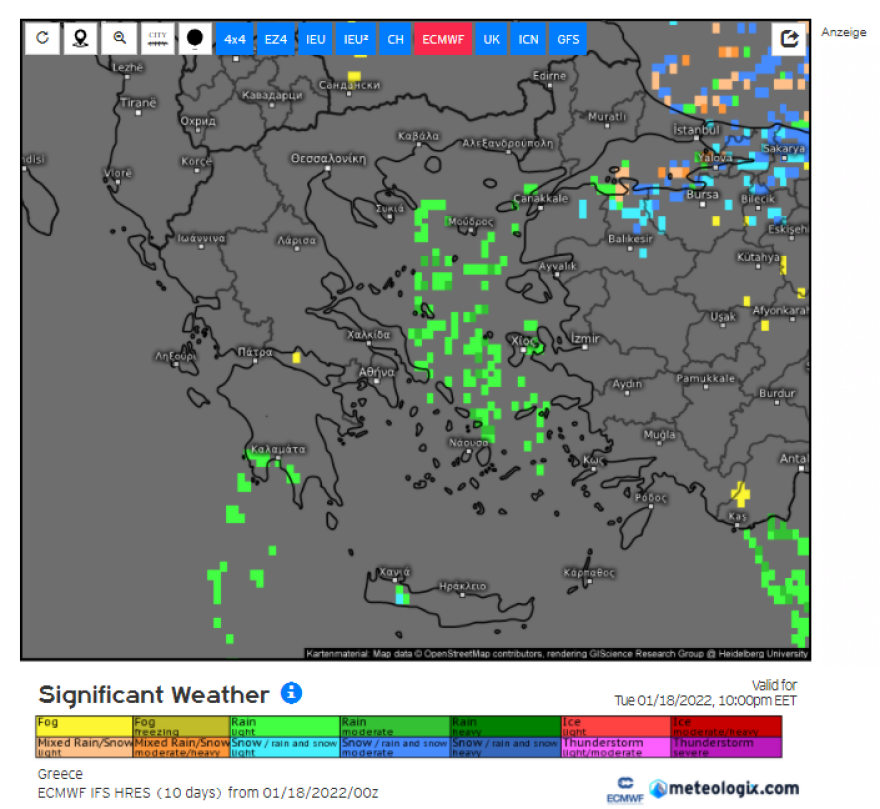
Task: Toggle city names display button
Action: point(157,38)
